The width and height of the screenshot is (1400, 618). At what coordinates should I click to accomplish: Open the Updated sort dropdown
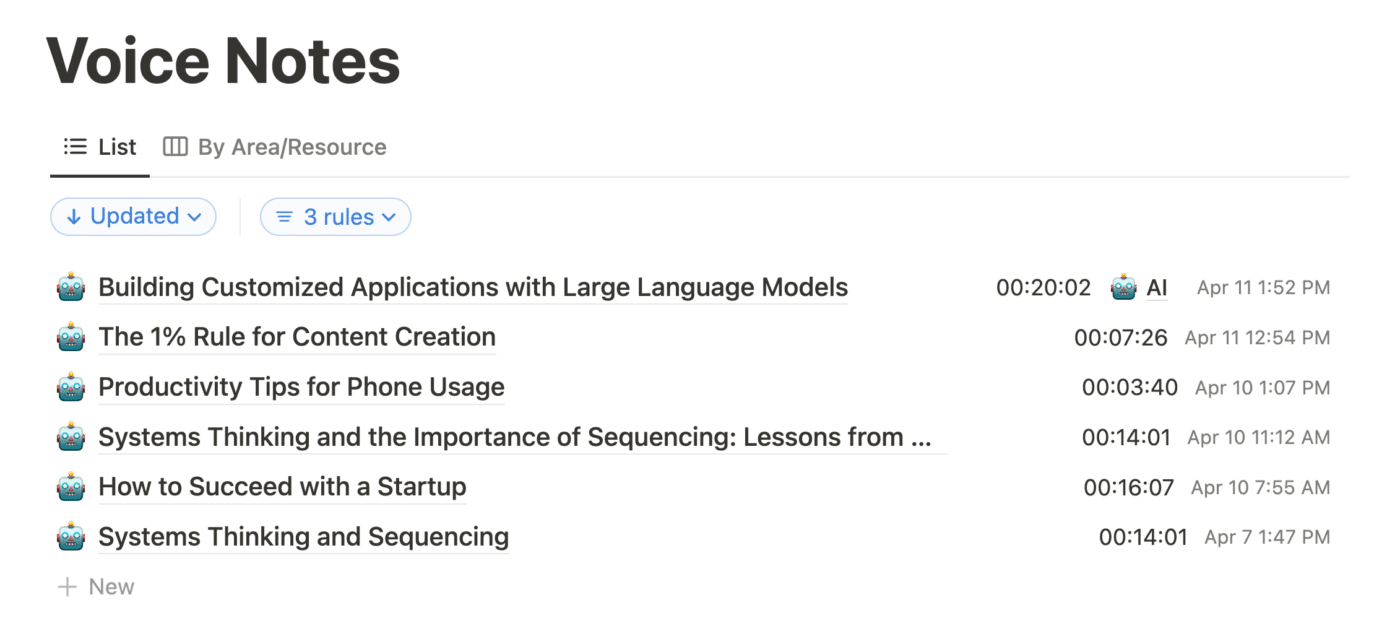coord(133,217)
